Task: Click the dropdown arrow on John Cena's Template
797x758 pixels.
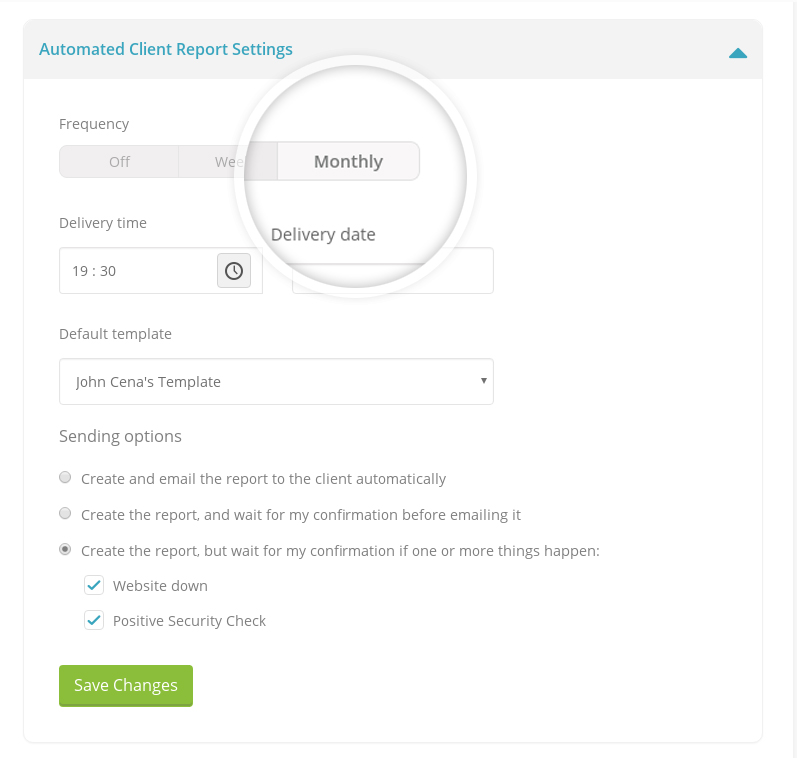Action: (484, 381)
